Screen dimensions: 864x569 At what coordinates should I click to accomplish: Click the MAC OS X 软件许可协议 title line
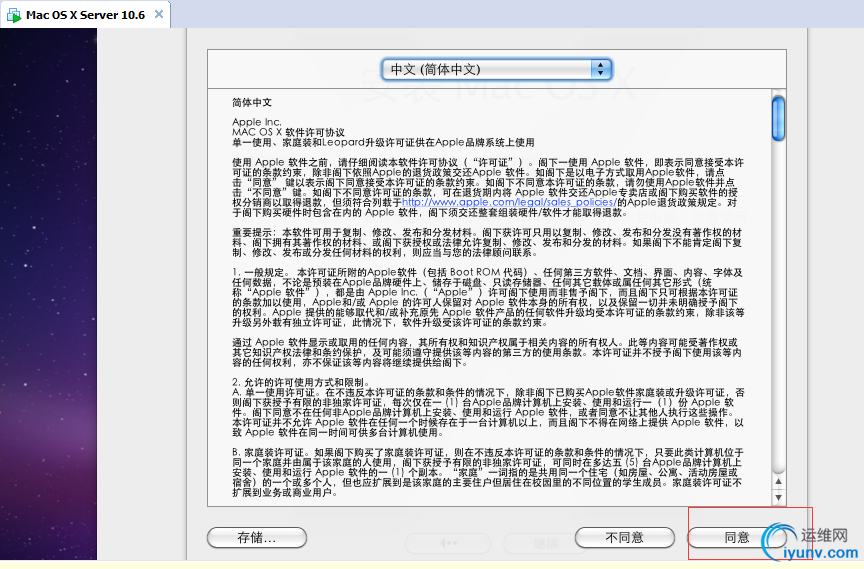[x=288, y=132]
